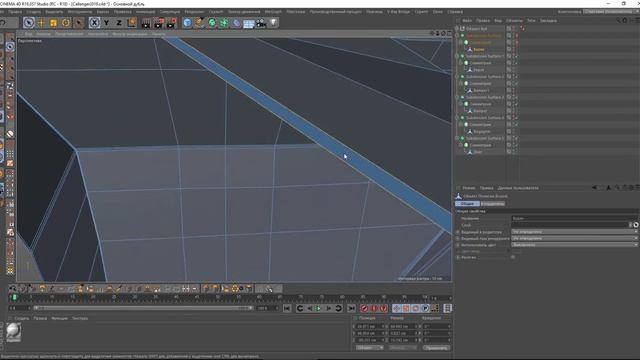The height and width of the screenshot is (360, 640).
Task: Toggle enable checkmark of Subdivision Surface.4
Action: [516, 118]
